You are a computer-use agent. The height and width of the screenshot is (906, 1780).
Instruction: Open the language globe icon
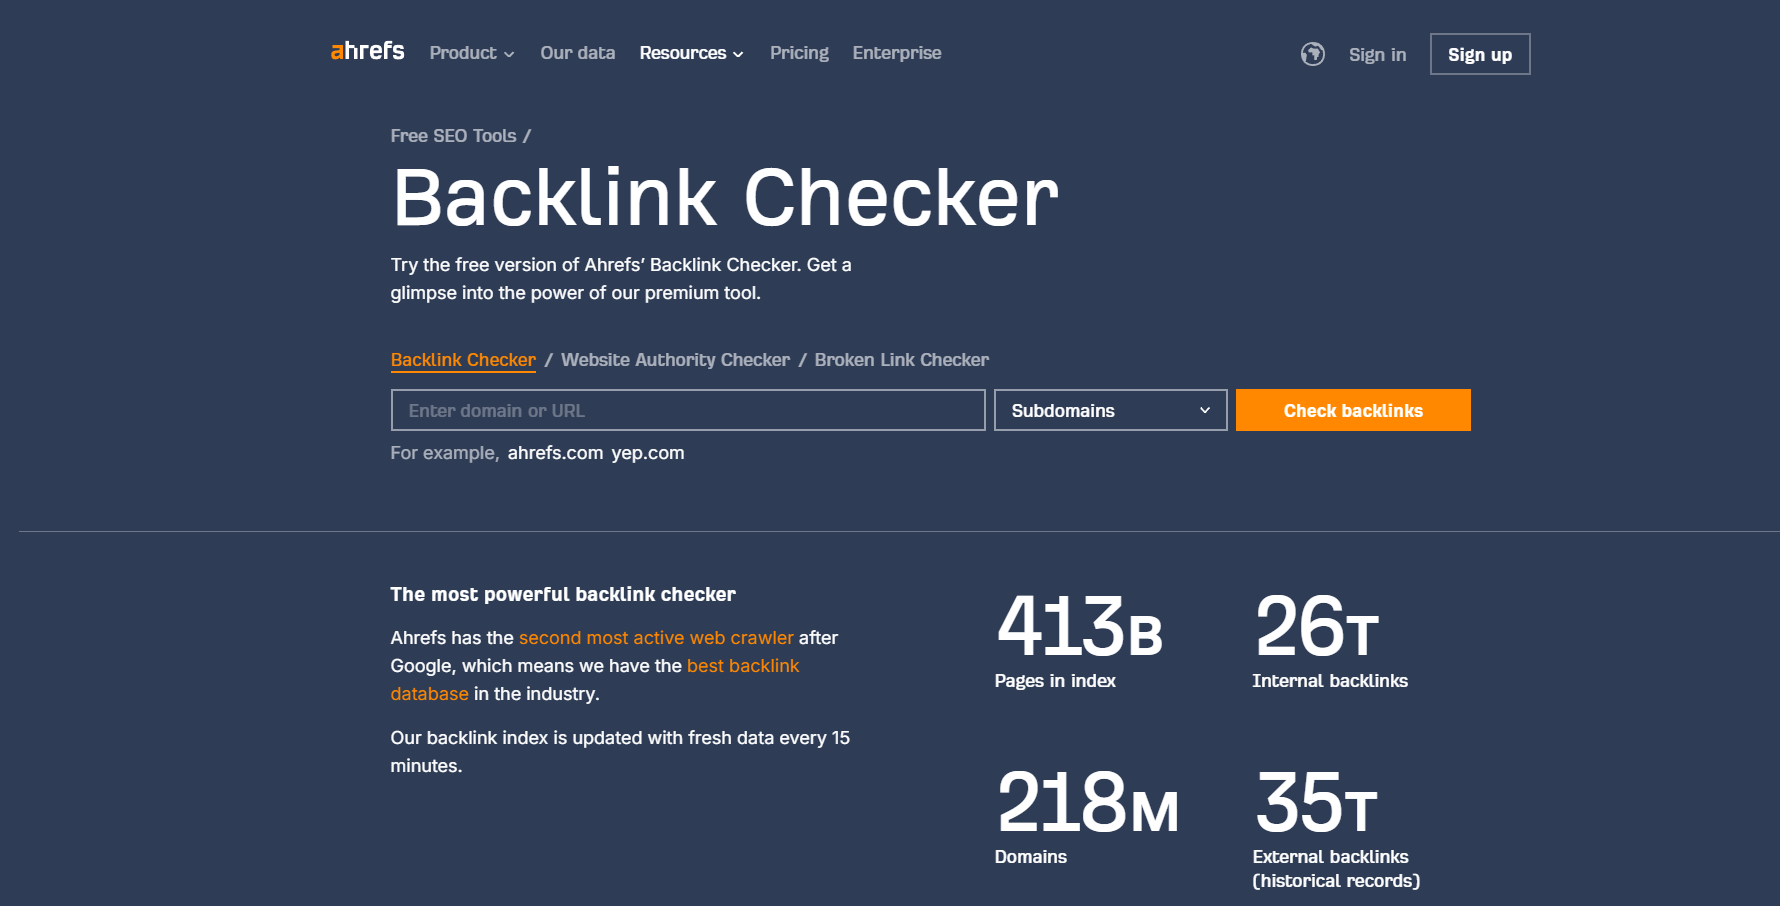point(1312,54)
